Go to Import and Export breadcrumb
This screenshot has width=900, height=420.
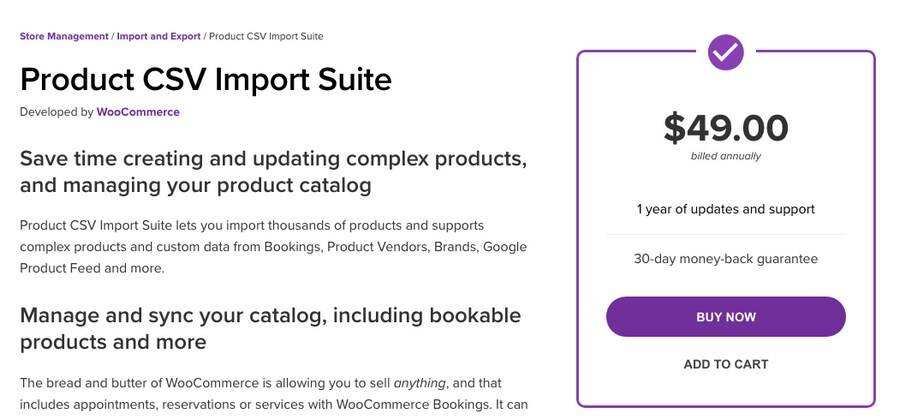point(158,36)
